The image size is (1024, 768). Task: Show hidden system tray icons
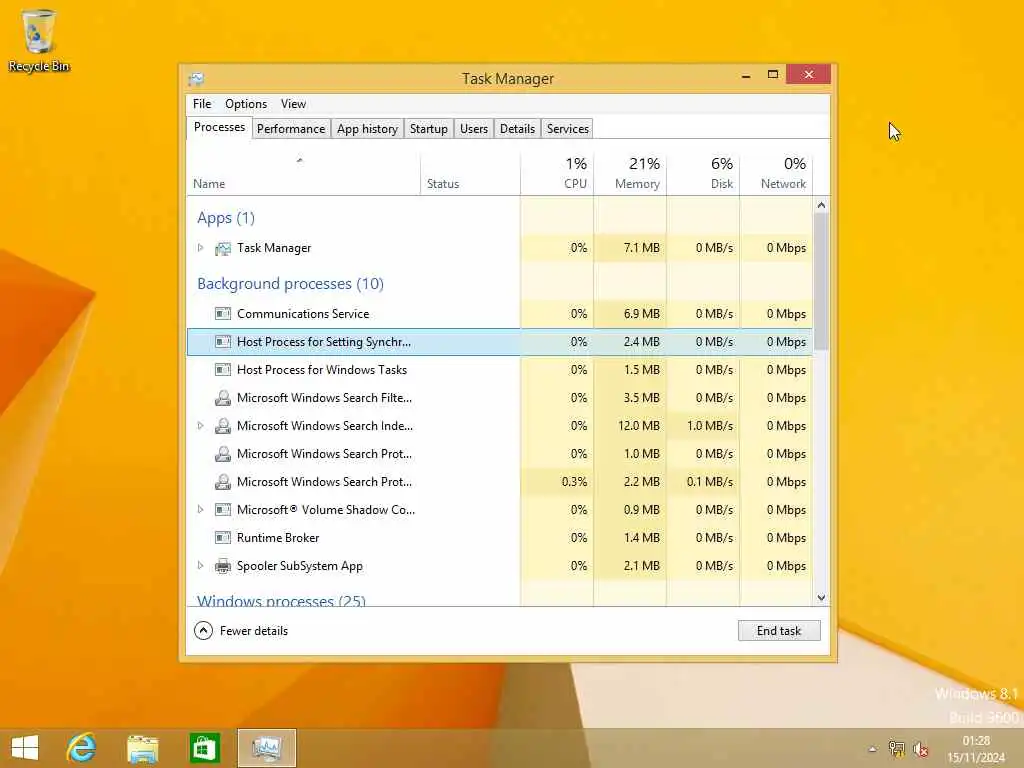pos(872,749)
